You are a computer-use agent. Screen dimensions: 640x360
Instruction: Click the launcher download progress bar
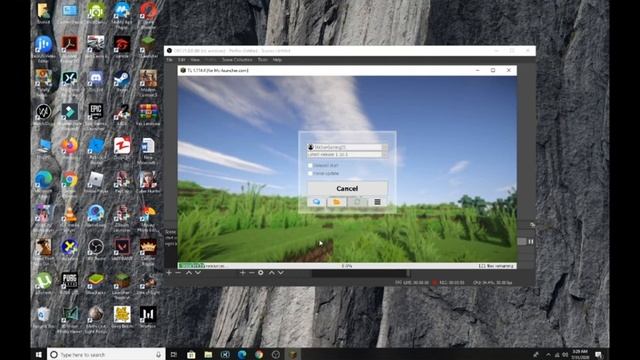tap(347, 266)
